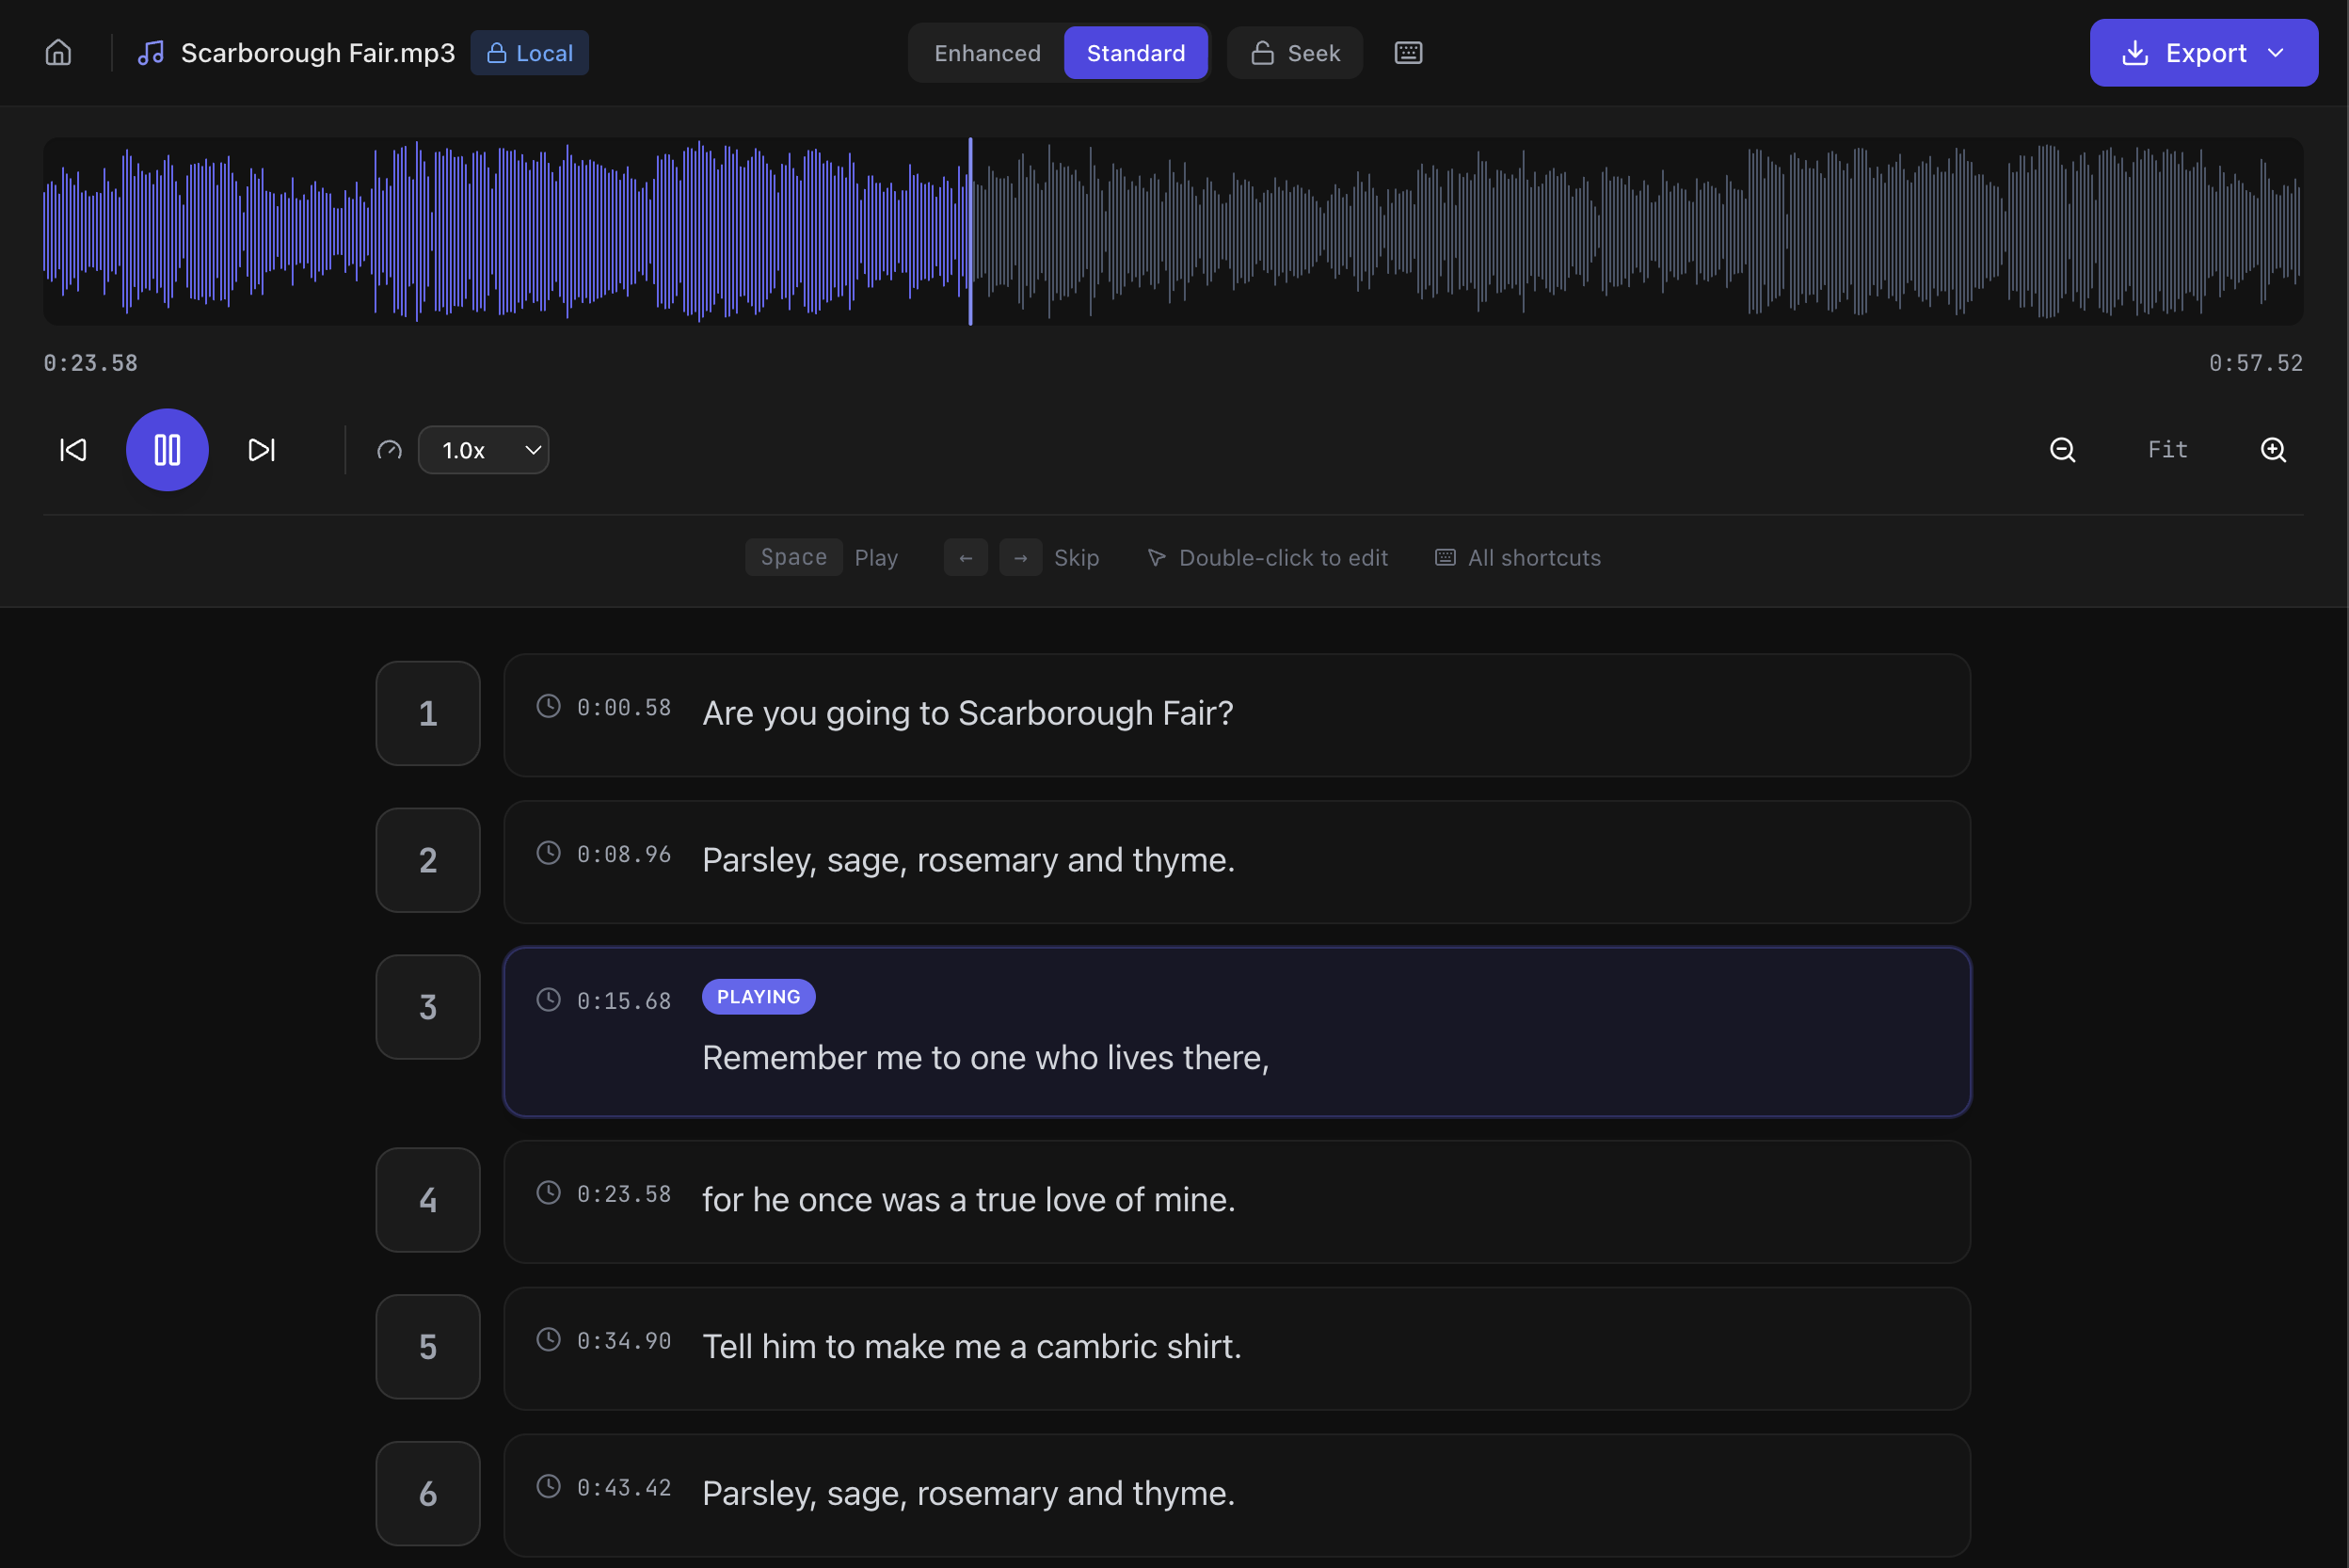Click the keyboard shortcuts icon in header
Screen dimensions: 2349x1568
click(x=1408, y=52)
